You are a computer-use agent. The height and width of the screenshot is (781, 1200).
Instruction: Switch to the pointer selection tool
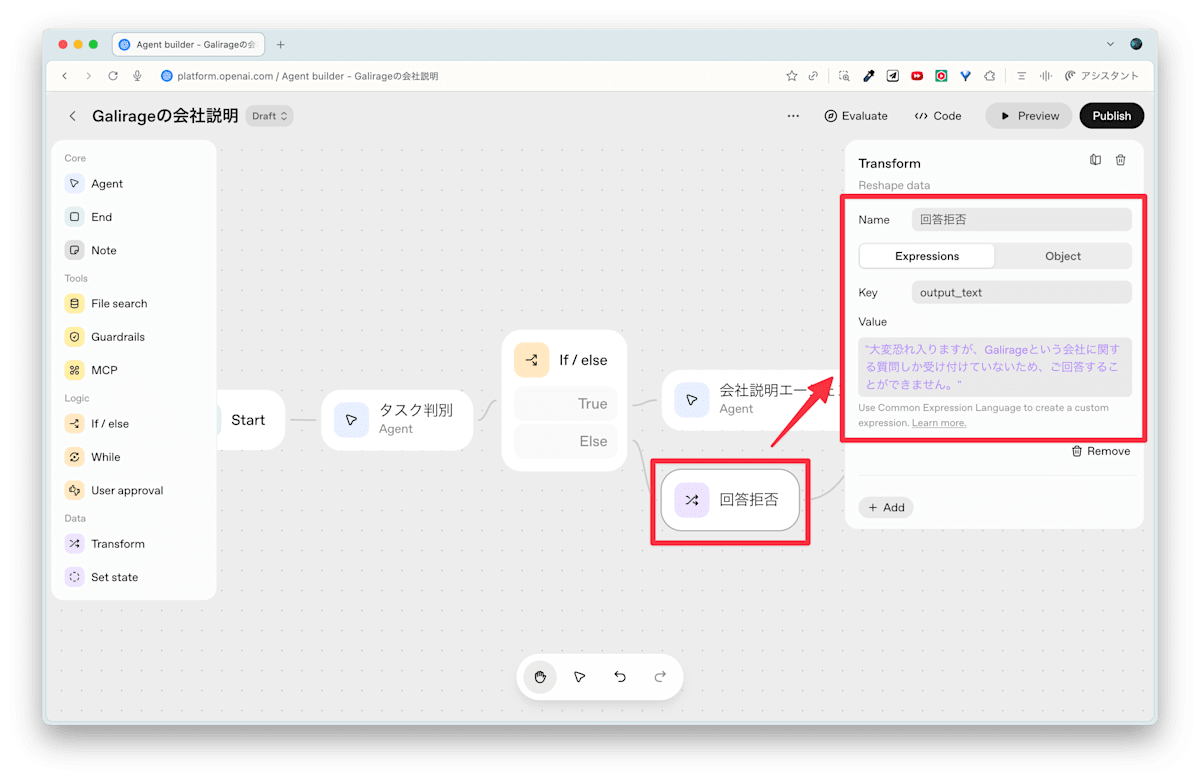(x=580, y=677)
